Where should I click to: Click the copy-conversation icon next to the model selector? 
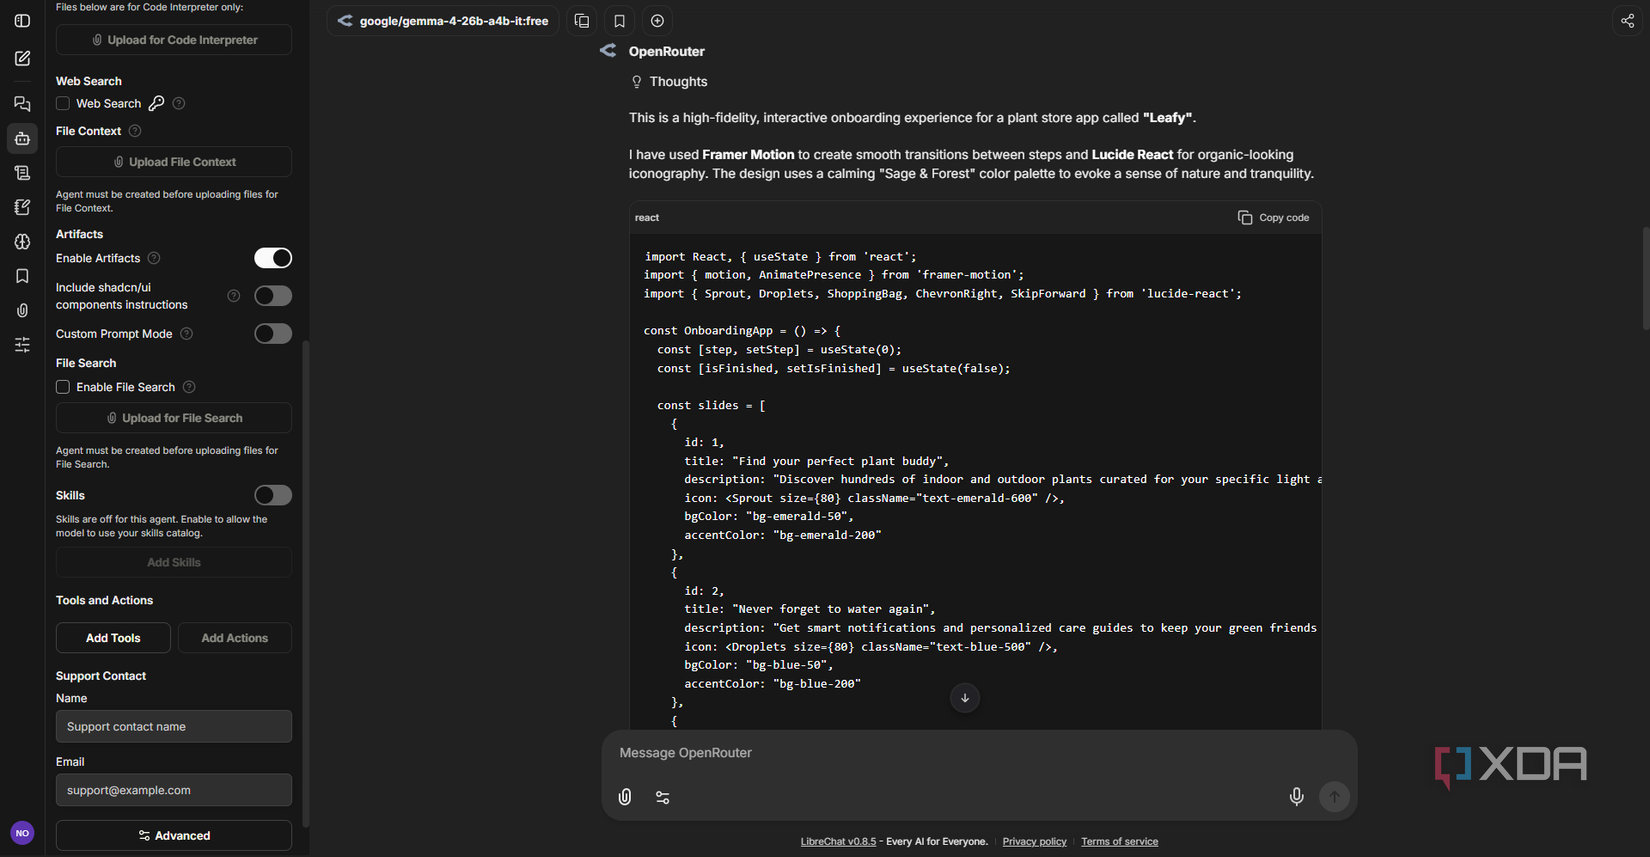point(582,21)
